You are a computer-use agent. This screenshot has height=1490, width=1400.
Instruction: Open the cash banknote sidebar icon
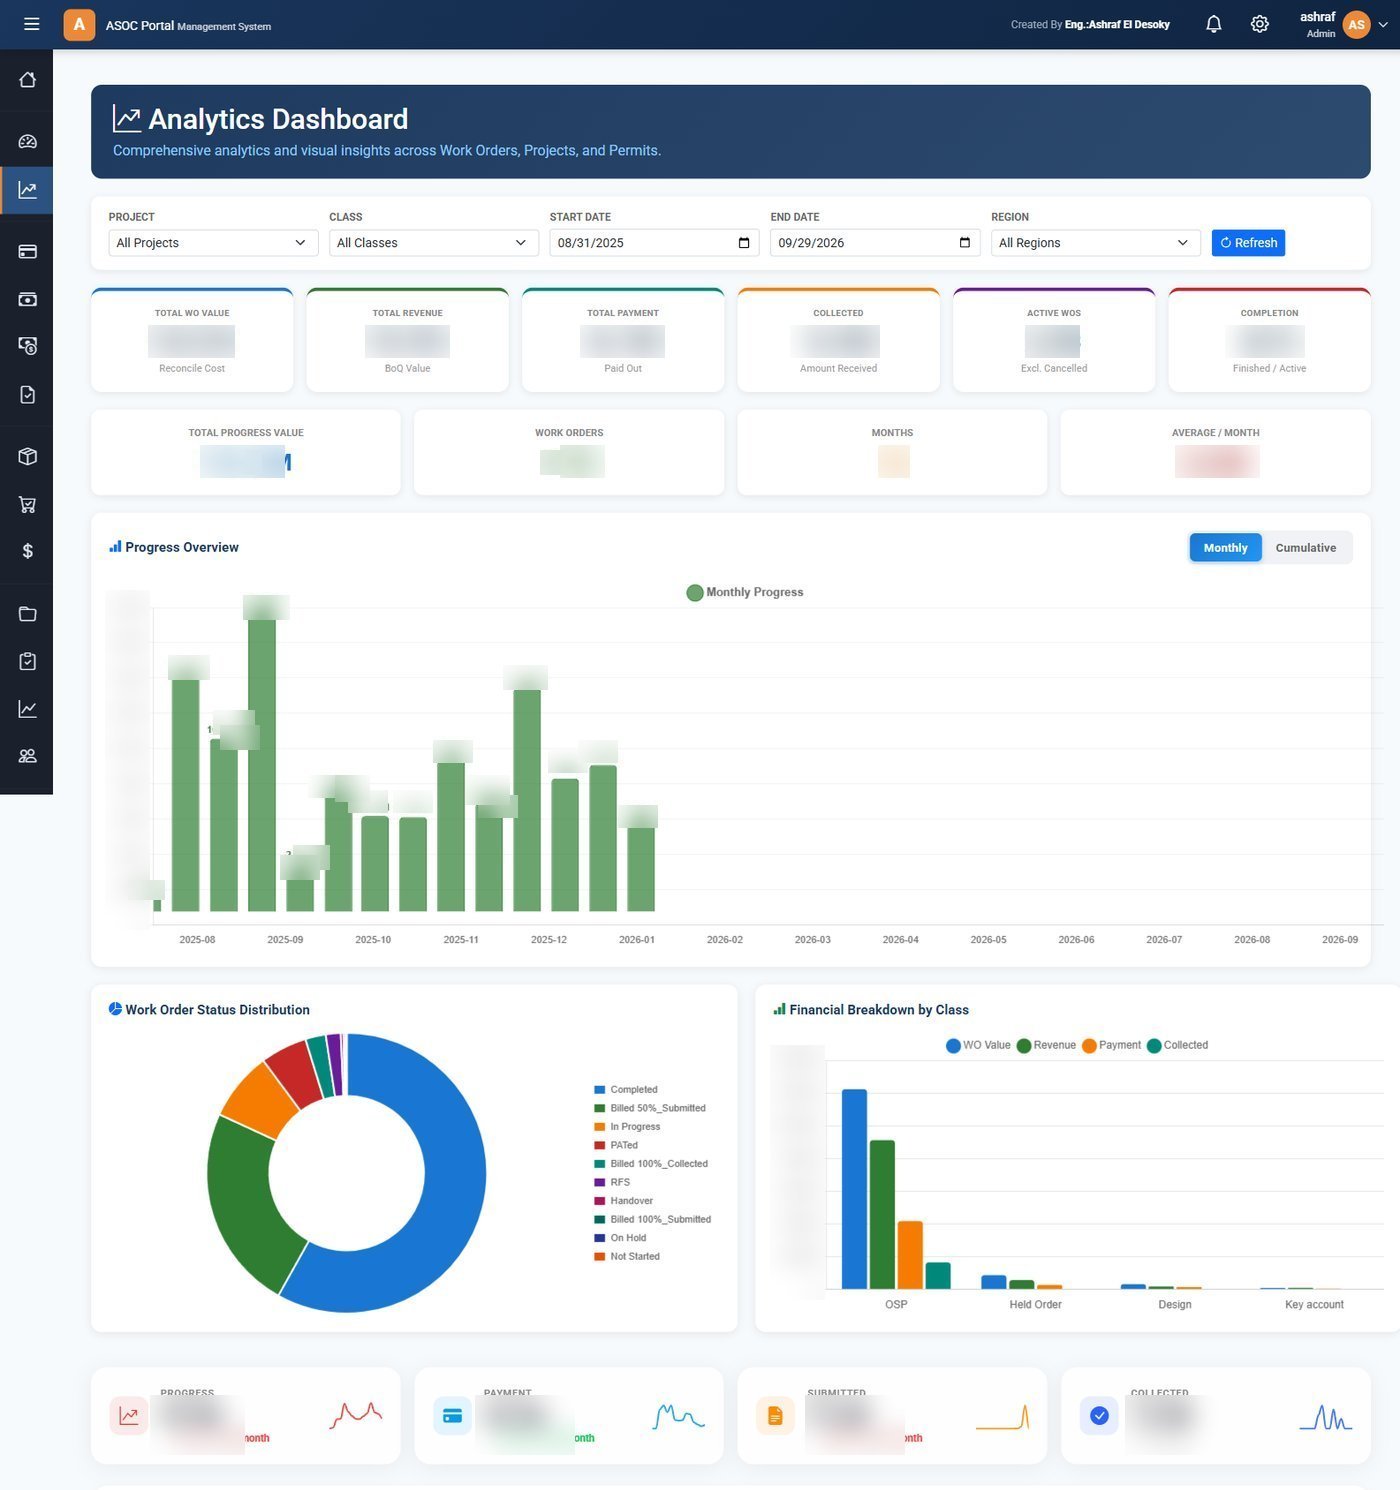click(x=27, y=299)
